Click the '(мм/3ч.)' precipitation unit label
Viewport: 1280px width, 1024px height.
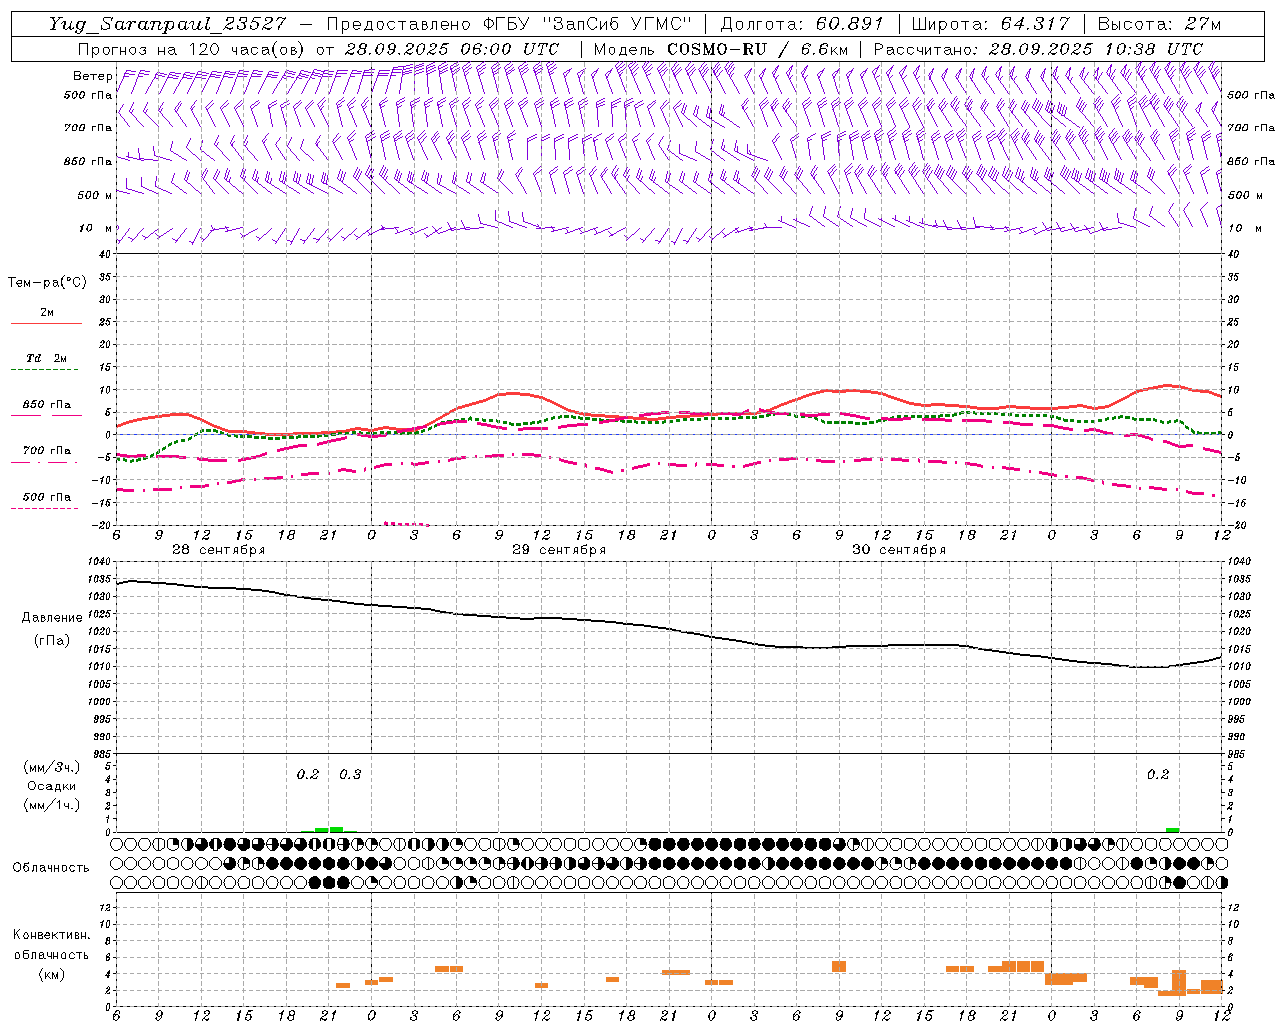[52, 767]
